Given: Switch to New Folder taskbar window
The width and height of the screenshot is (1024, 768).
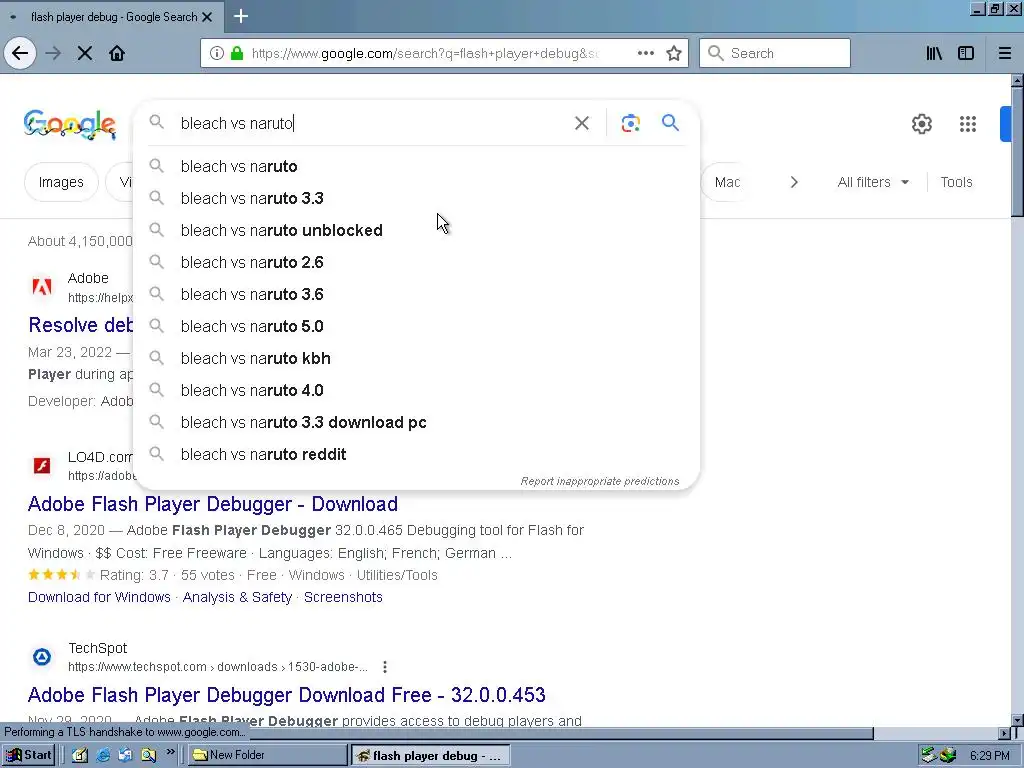Looking at the screenshot, I should (x=268, y=755).
